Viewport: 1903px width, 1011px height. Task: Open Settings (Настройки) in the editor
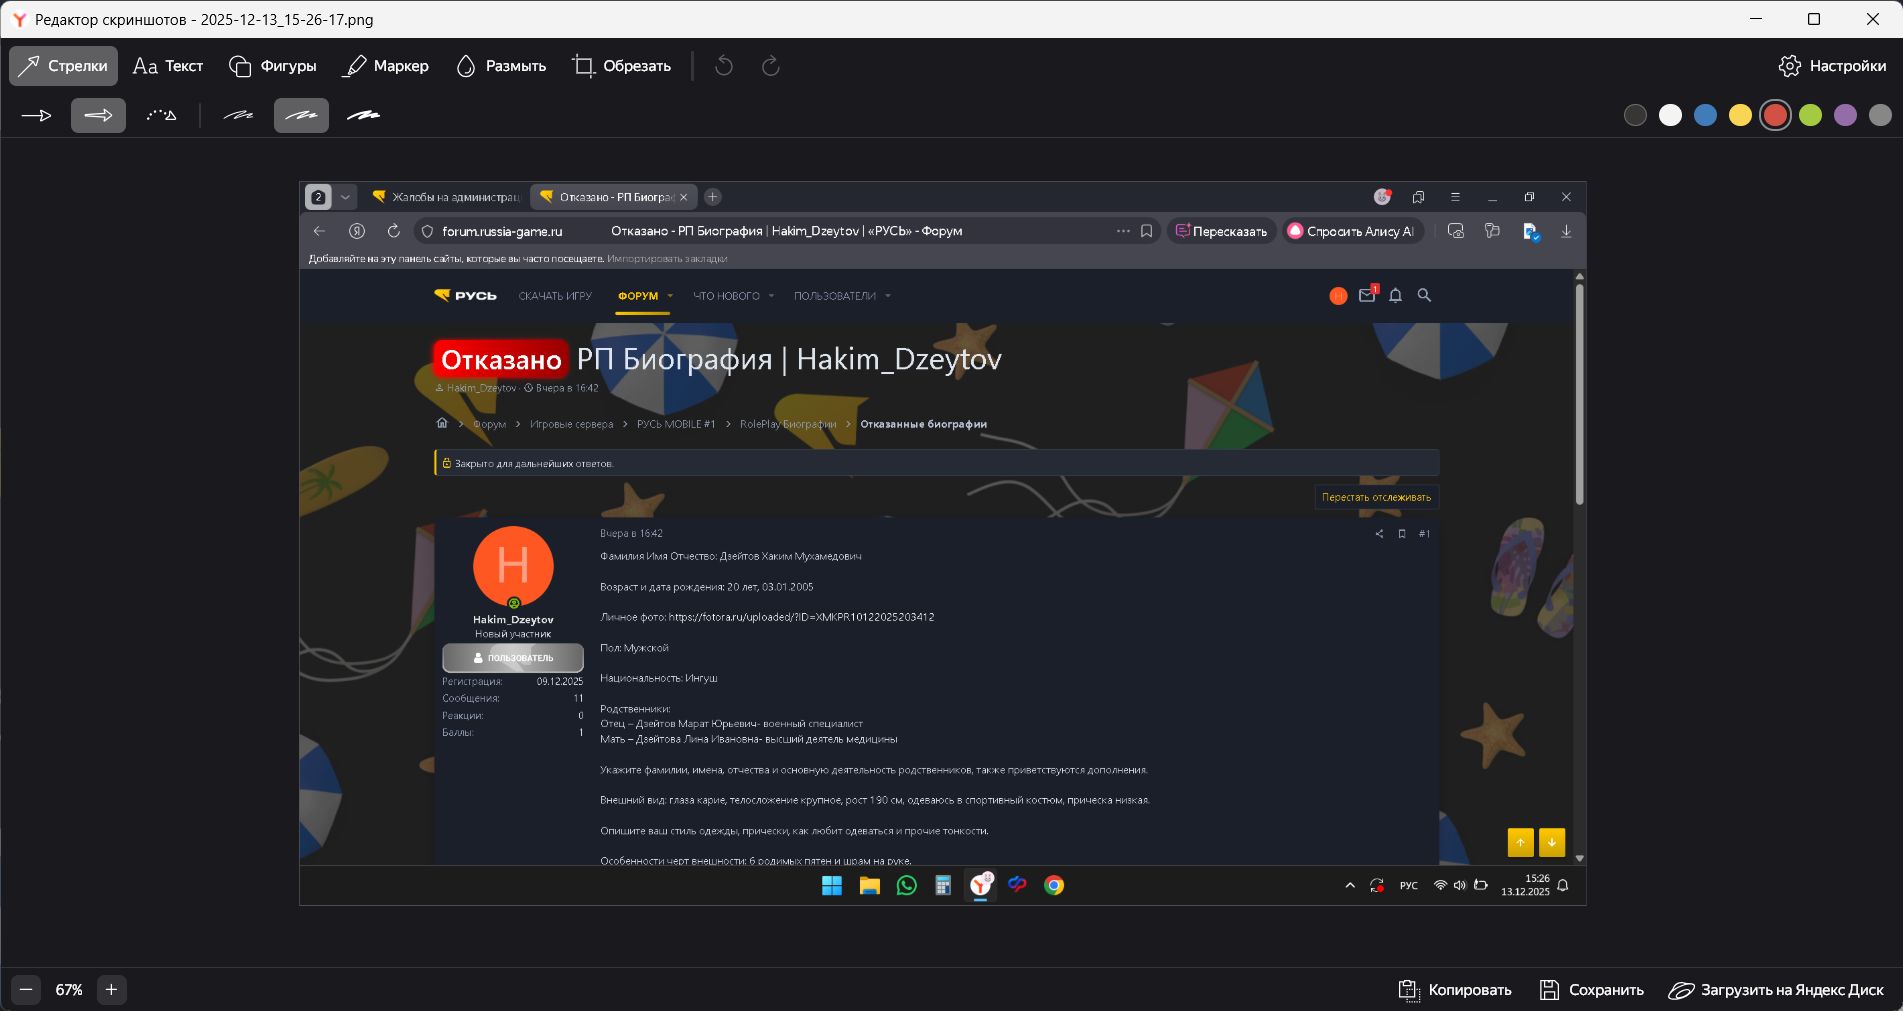(1832, 66)
